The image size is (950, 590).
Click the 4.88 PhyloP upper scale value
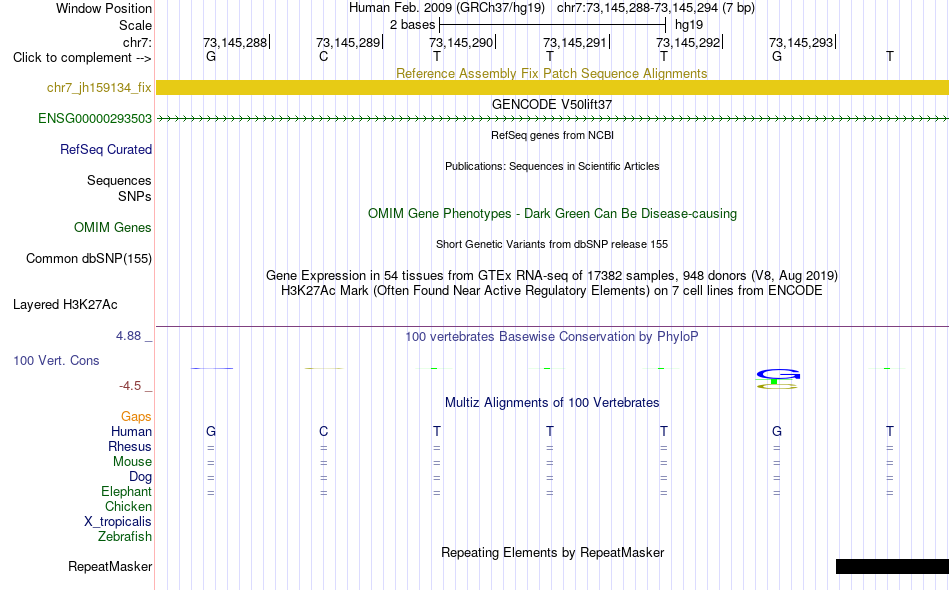pos(128,336)
